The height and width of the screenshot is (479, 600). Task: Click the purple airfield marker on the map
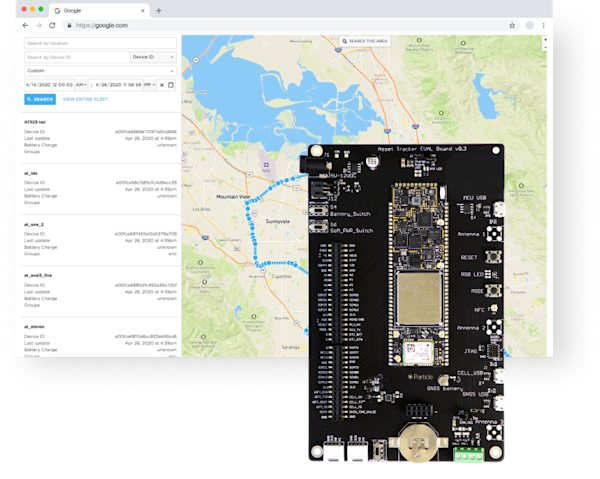tap(266, 165)
